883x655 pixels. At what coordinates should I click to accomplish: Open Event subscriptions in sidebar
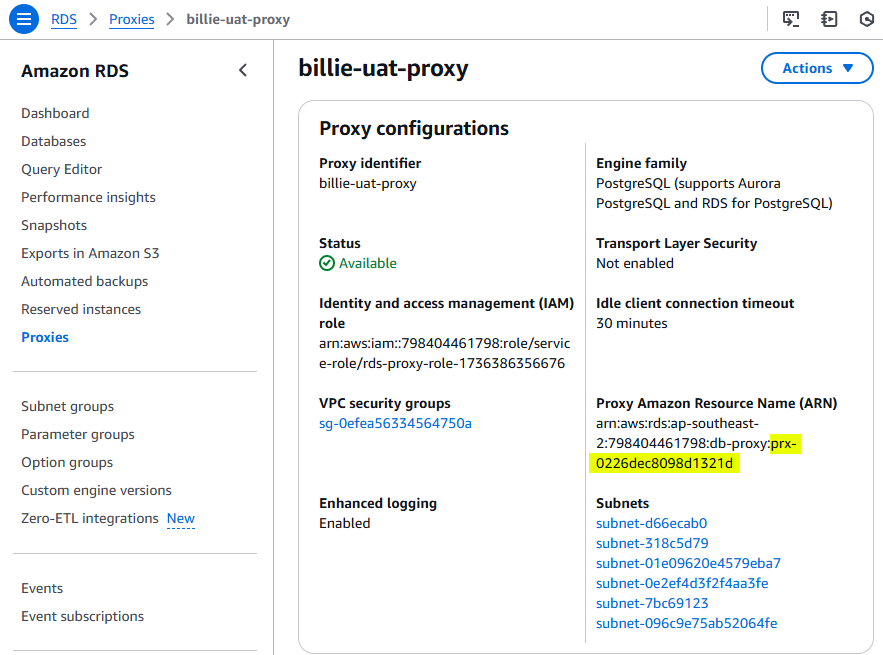pos(83,616)
